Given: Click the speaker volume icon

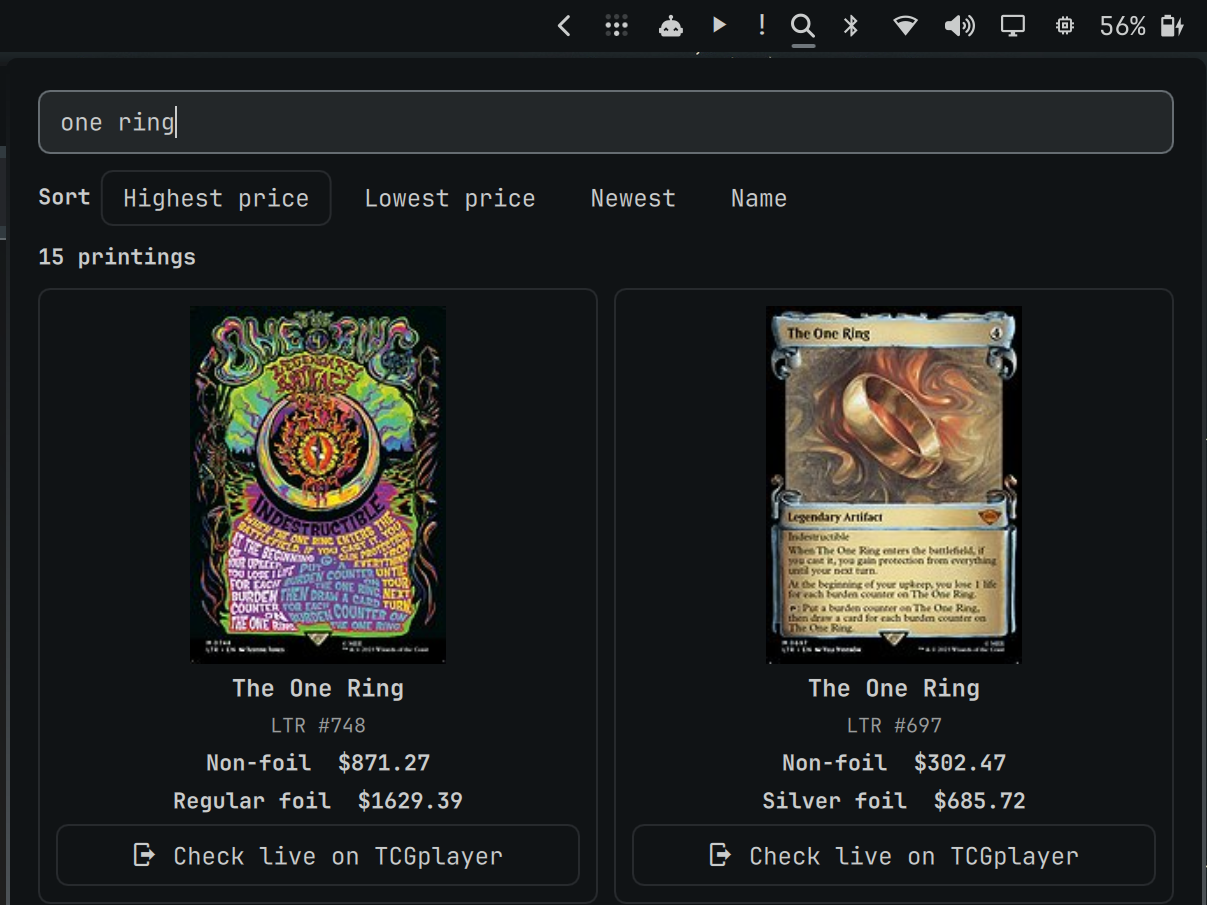Looking at the screenshot, I should pyautogui.click(x=959, y=26).
